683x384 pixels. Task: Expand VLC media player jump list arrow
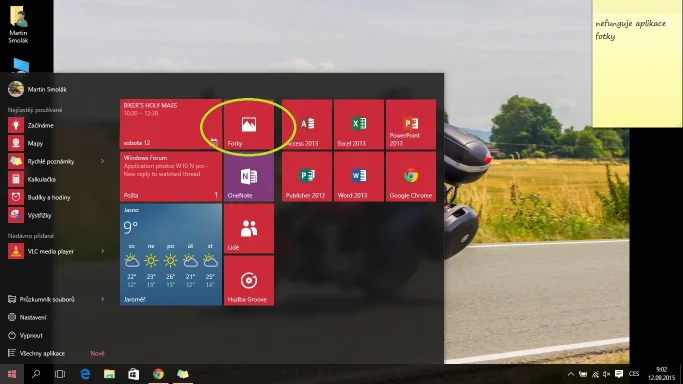click(102, 251)
